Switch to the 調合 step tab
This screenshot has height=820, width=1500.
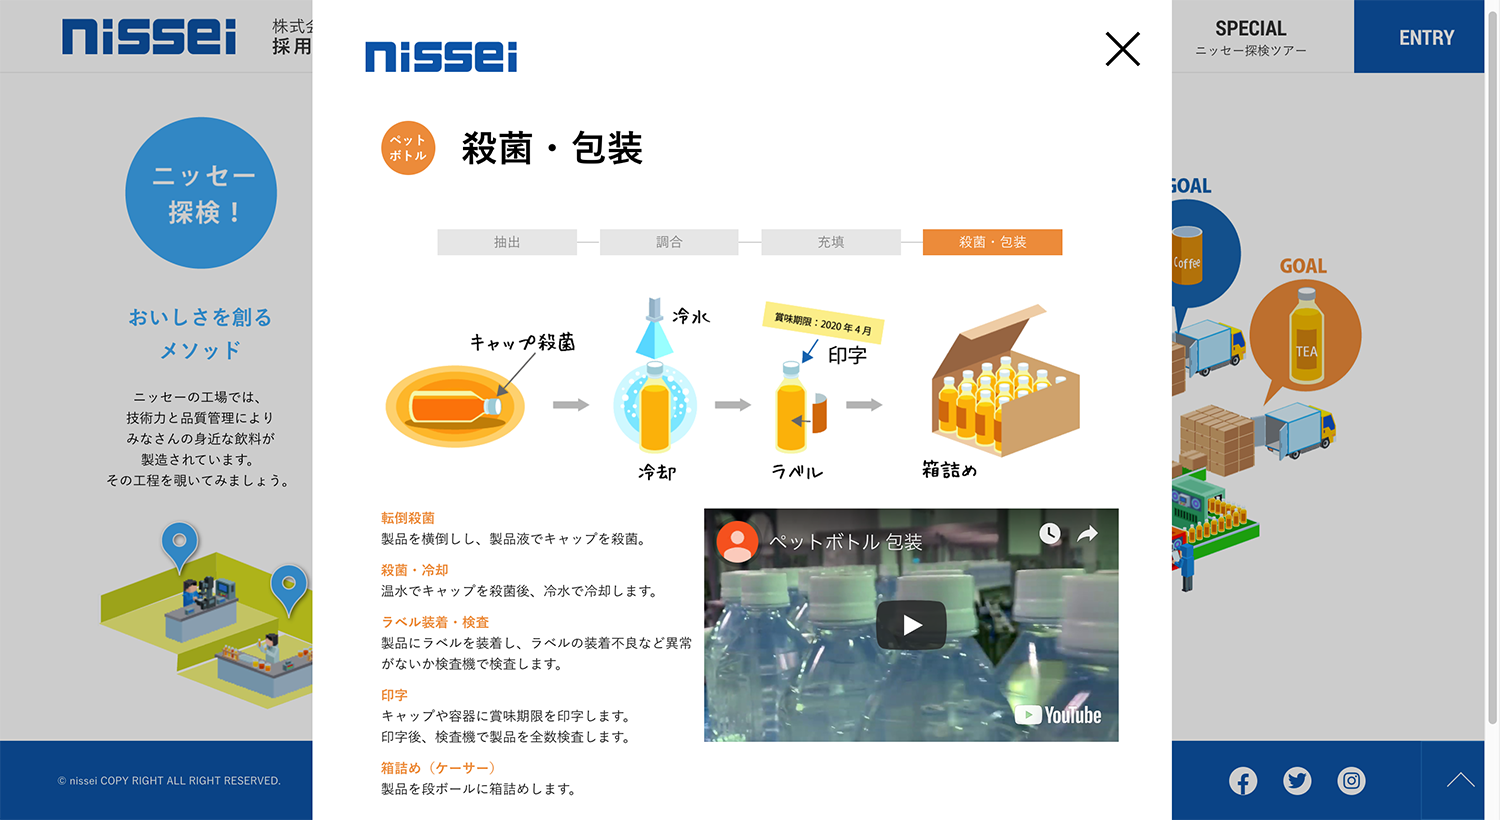tap(669, 242)
